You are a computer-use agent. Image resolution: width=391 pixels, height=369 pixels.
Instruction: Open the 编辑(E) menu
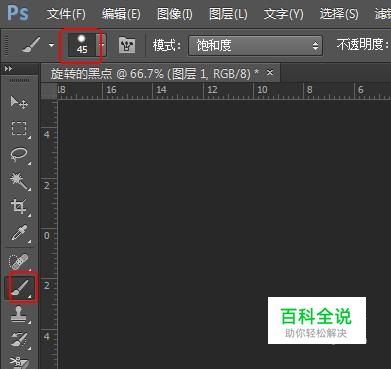121,14
